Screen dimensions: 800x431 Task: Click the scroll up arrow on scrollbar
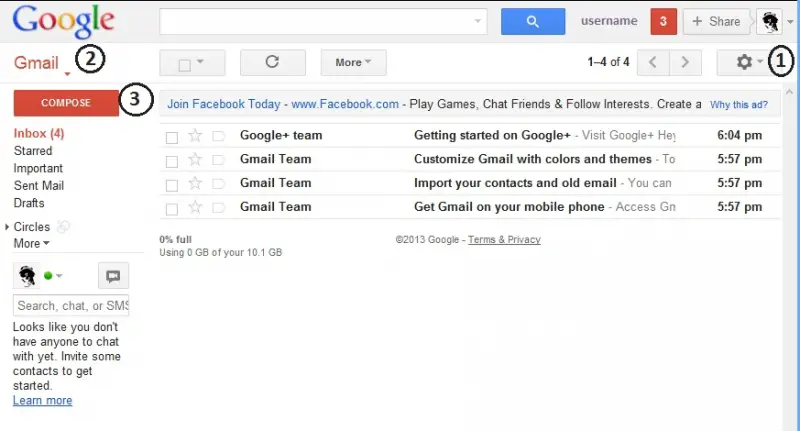[x=789, y=92]
